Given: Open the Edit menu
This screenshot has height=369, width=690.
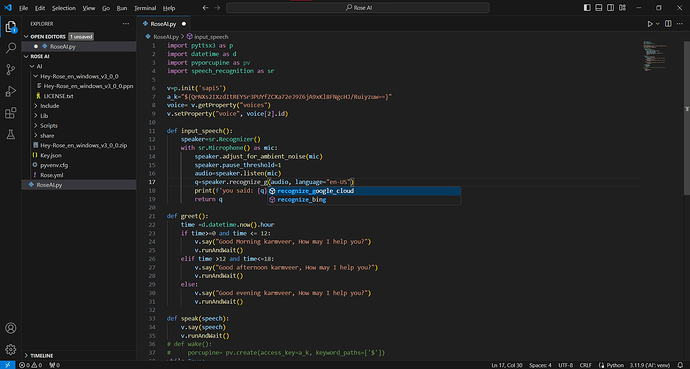Looking at the screenshot, I should pyautogui.click(x=40, y=8).
